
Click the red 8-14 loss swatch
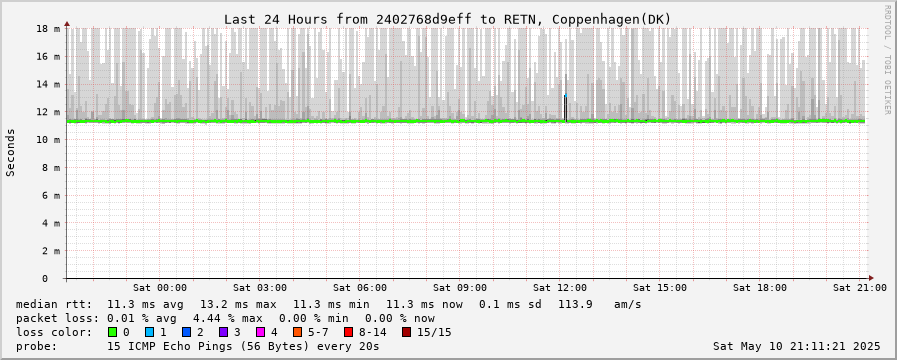[348, 332]
